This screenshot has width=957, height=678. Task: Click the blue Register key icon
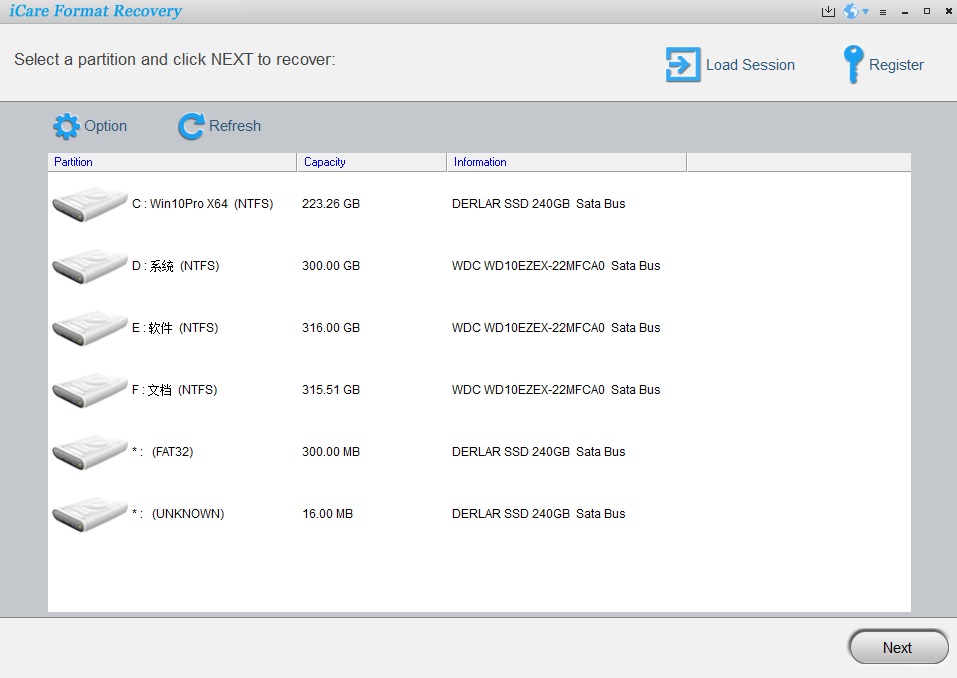(853, 65)
